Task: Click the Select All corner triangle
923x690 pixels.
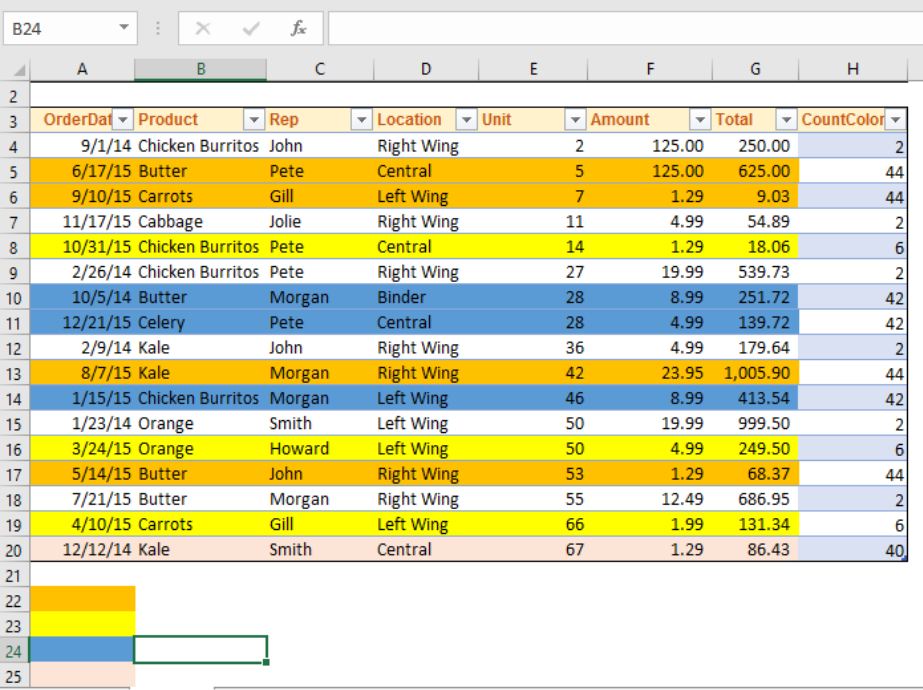Action: [19, 71]
